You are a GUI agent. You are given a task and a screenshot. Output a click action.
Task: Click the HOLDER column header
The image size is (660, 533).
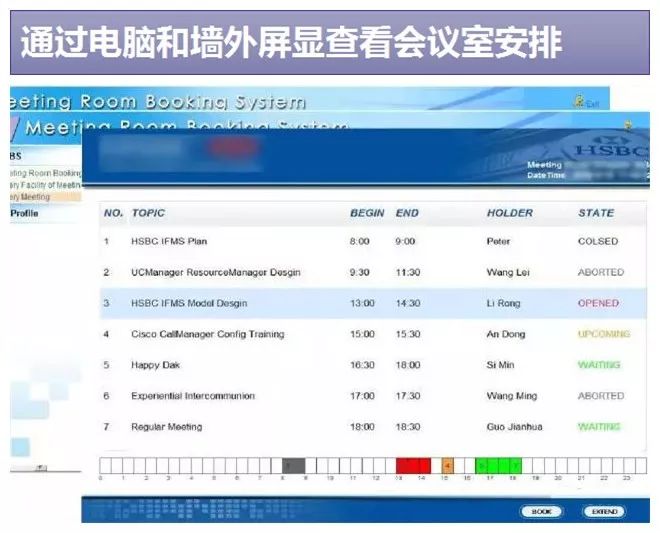point(510,213)
